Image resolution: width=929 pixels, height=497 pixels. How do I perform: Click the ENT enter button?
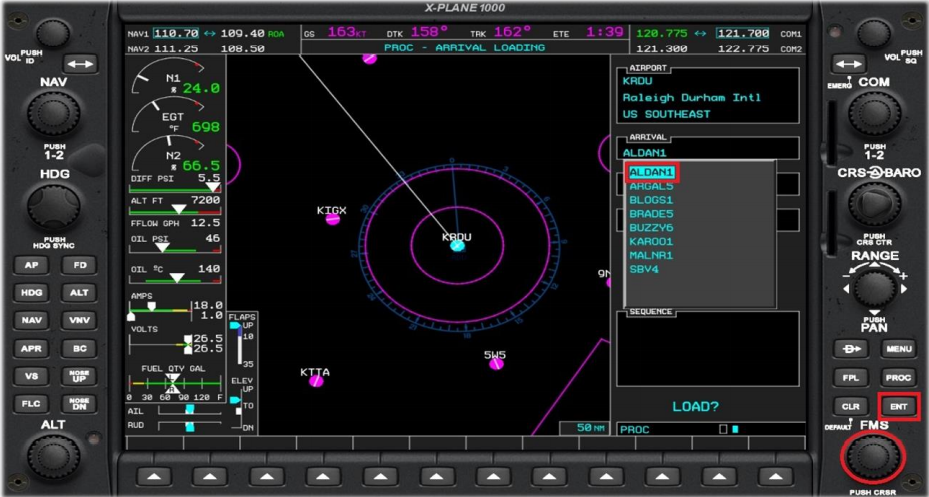tap(898, 407)
